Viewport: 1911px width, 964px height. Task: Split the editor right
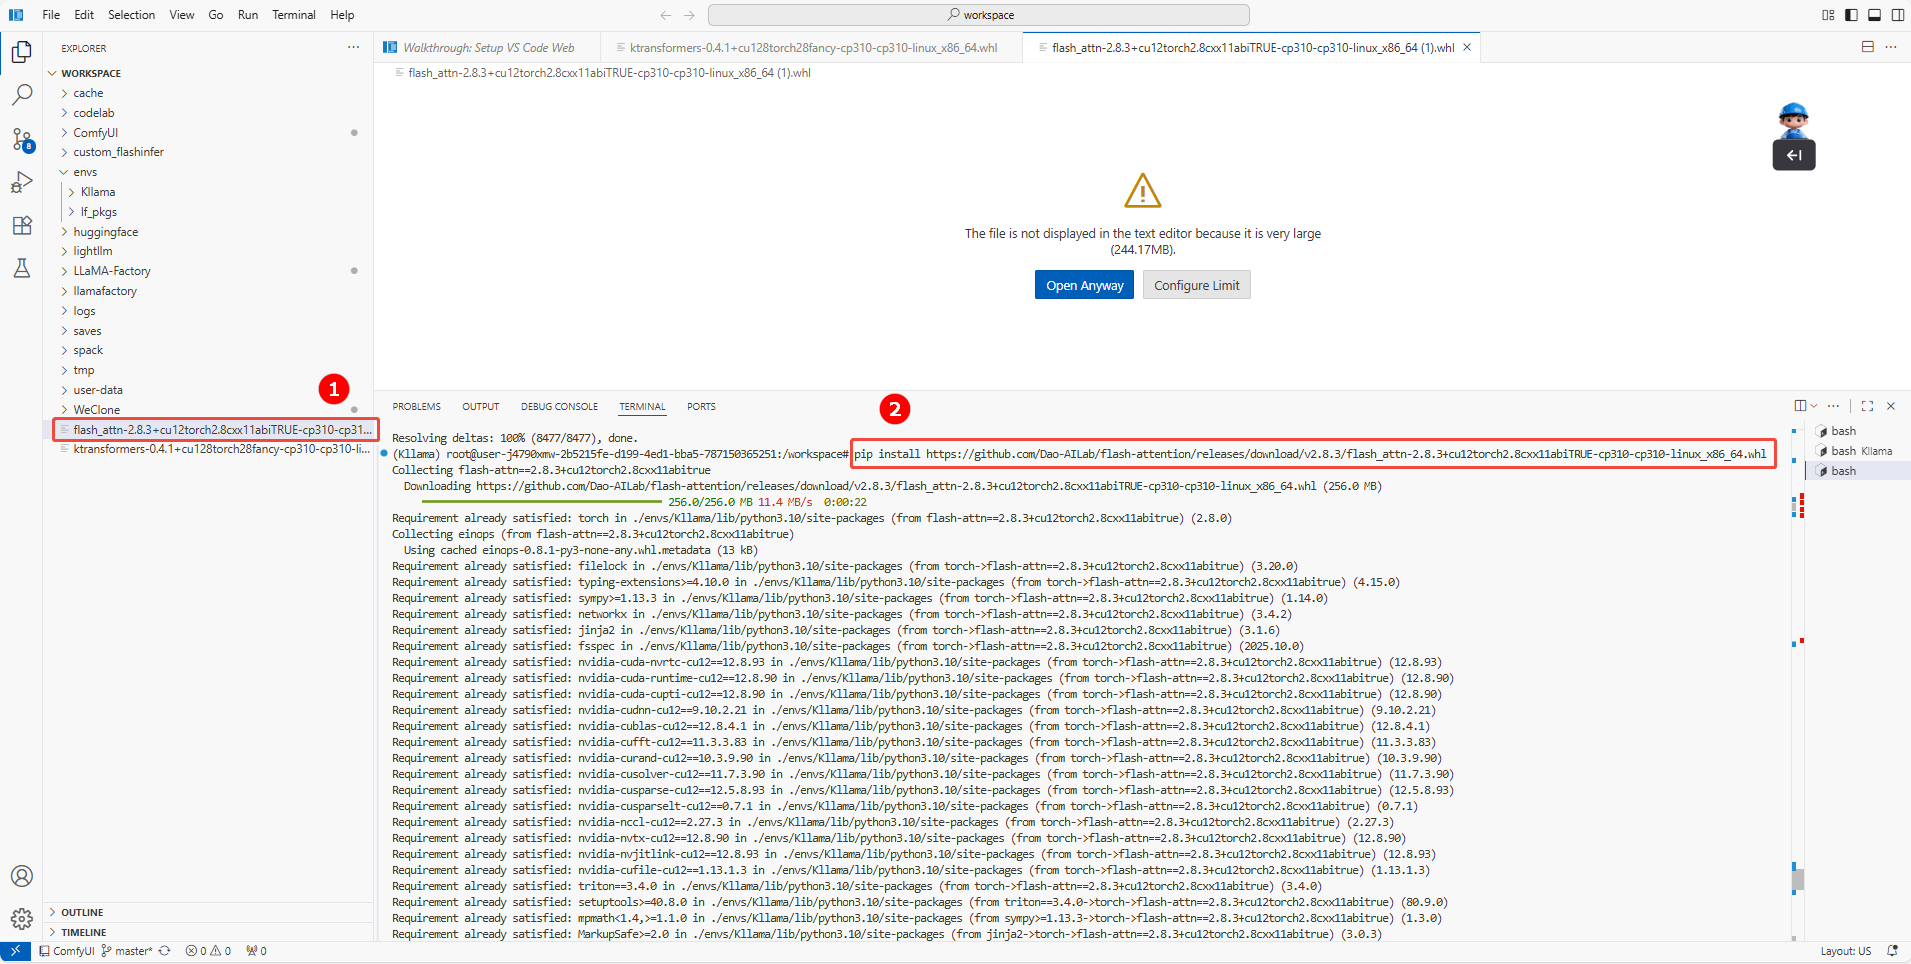click(x=1867, y=47)
